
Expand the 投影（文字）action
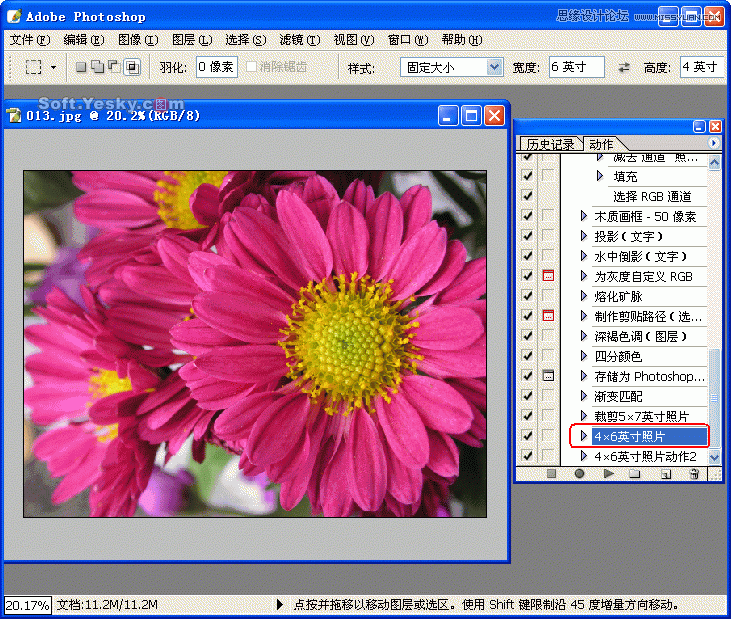click(584, 236)
